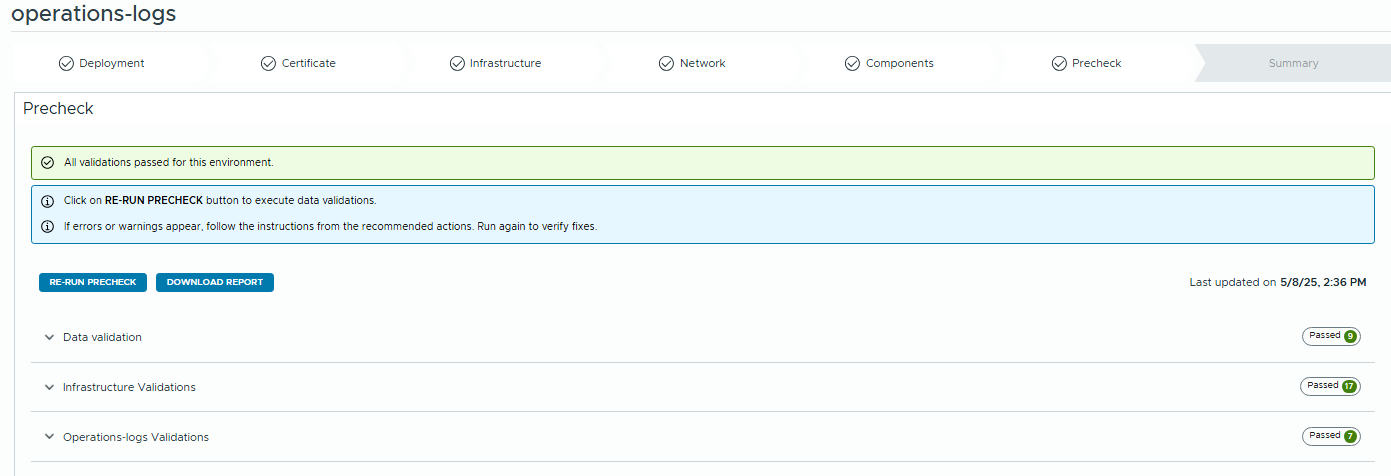Download the precheck report
The image size is (1391, 476).
[x=214, y=282]
